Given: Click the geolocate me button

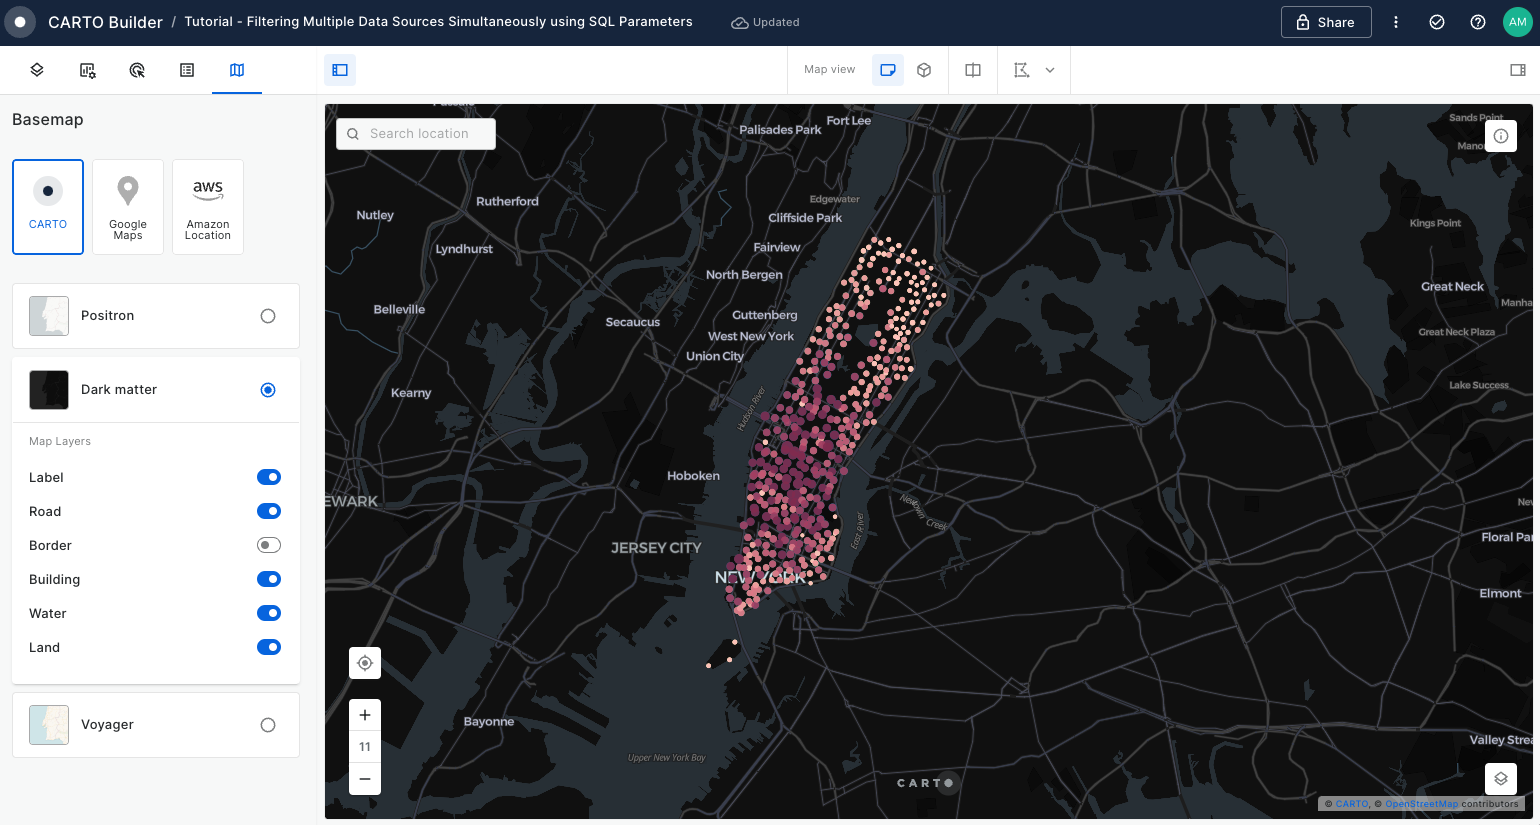Looking at the screenshot, I should point(365,663).
